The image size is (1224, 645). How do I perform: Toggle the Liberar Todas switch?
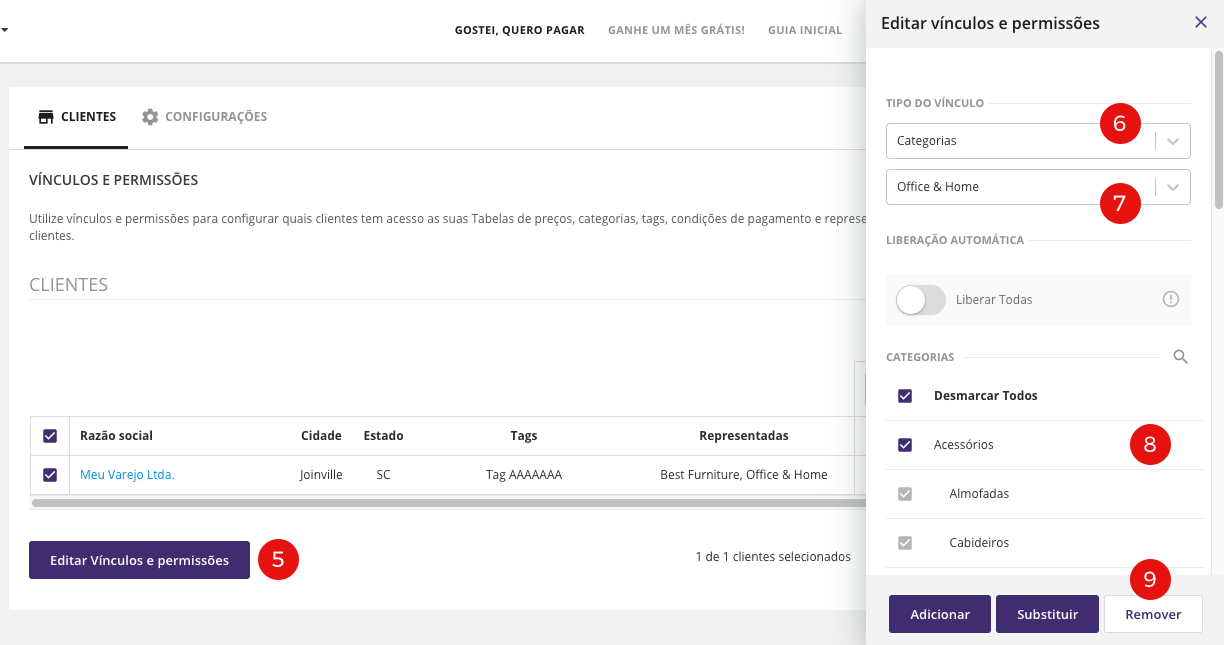coord(921,300)
